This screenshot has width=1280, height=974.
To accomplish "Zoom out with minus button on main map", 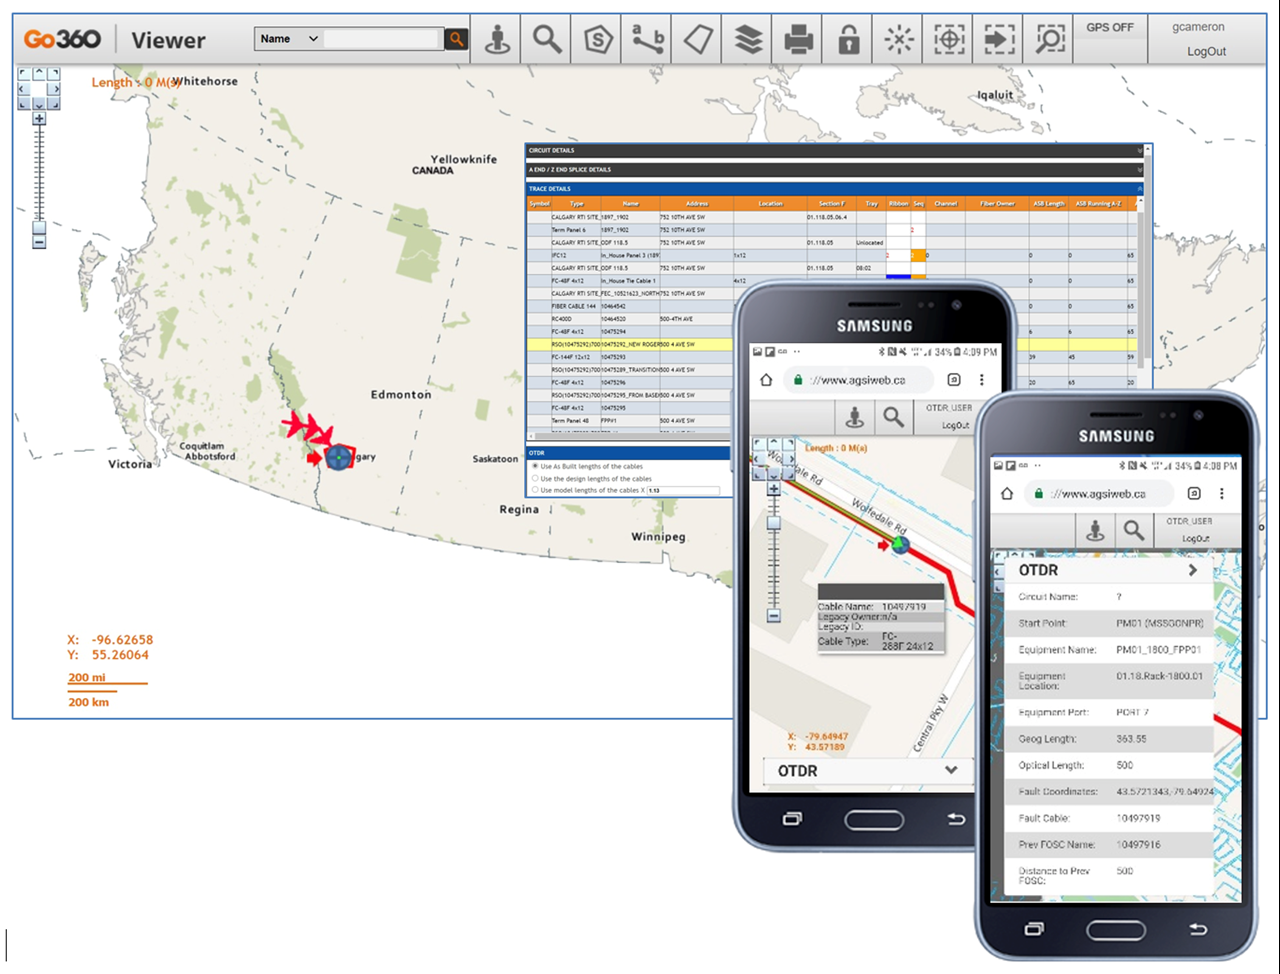I will [x=39, y=242].
